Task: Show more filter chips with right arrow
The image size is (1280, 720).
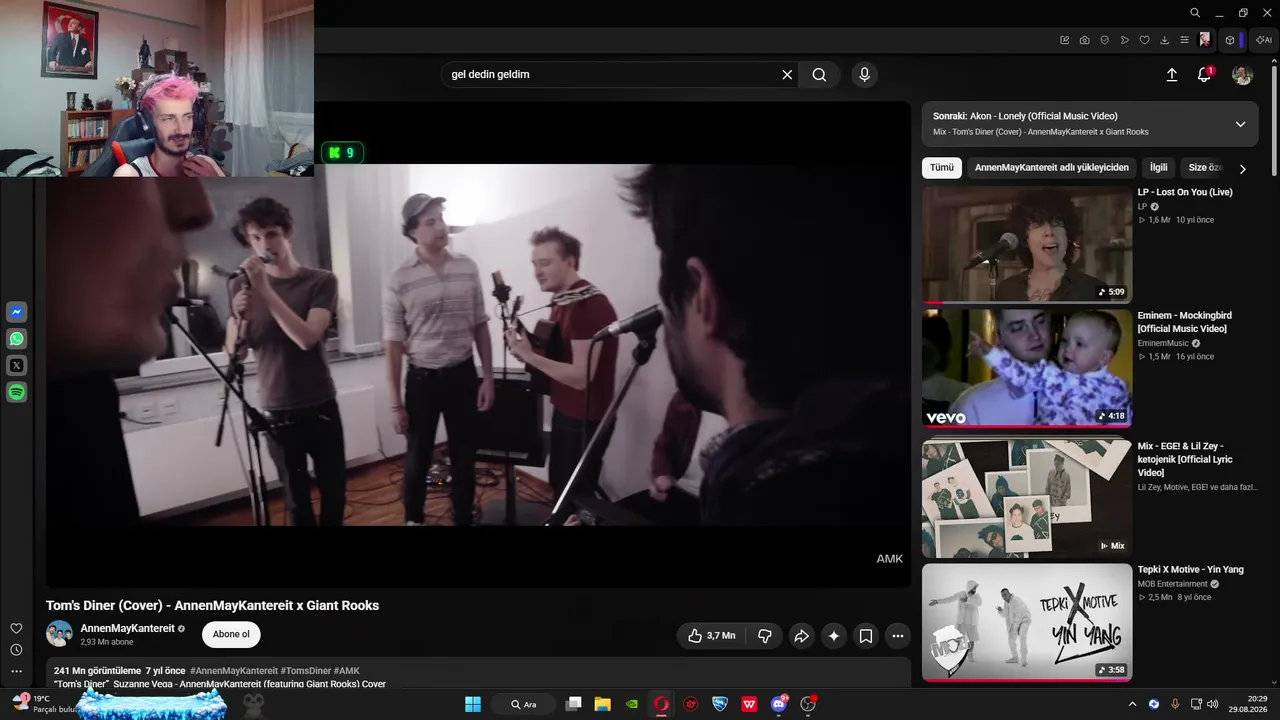Action: tap(1242, 168)
